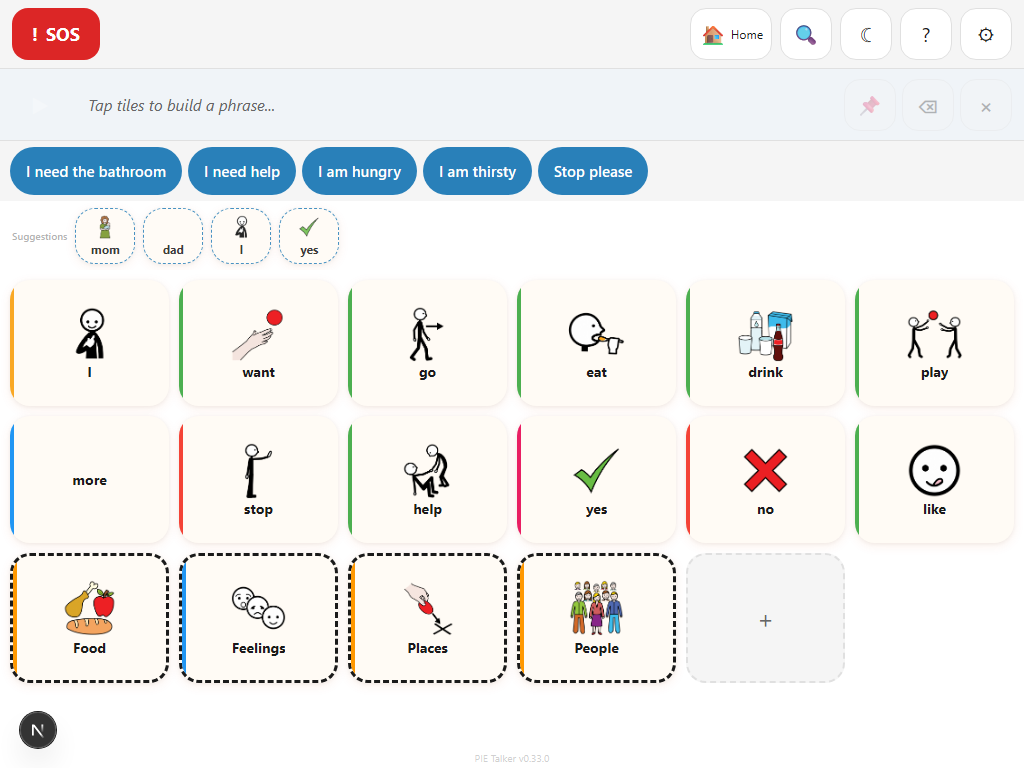Go to the Home board

point(731,34)
